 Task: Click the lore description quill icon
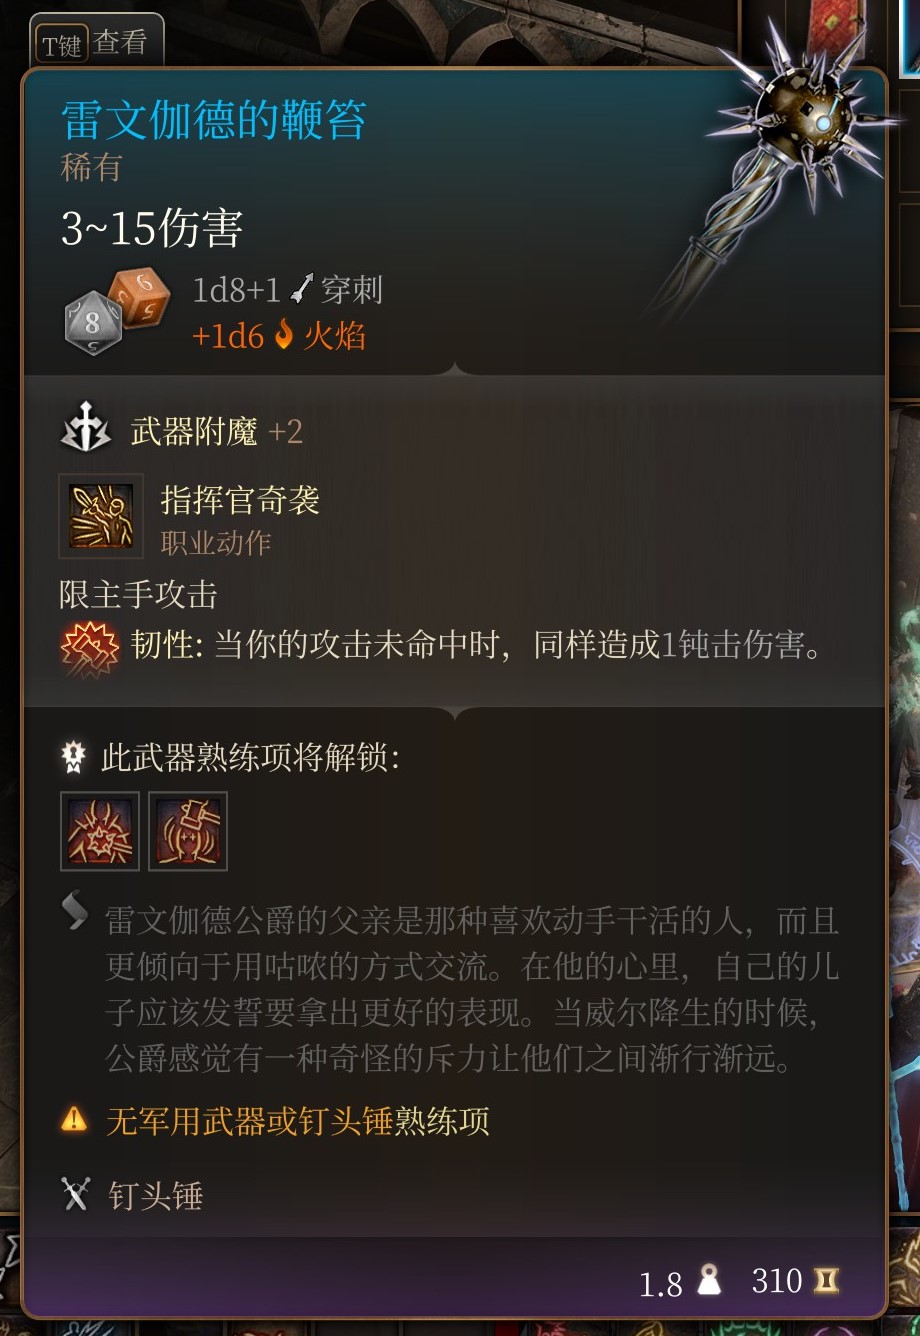tap(76, 912)
